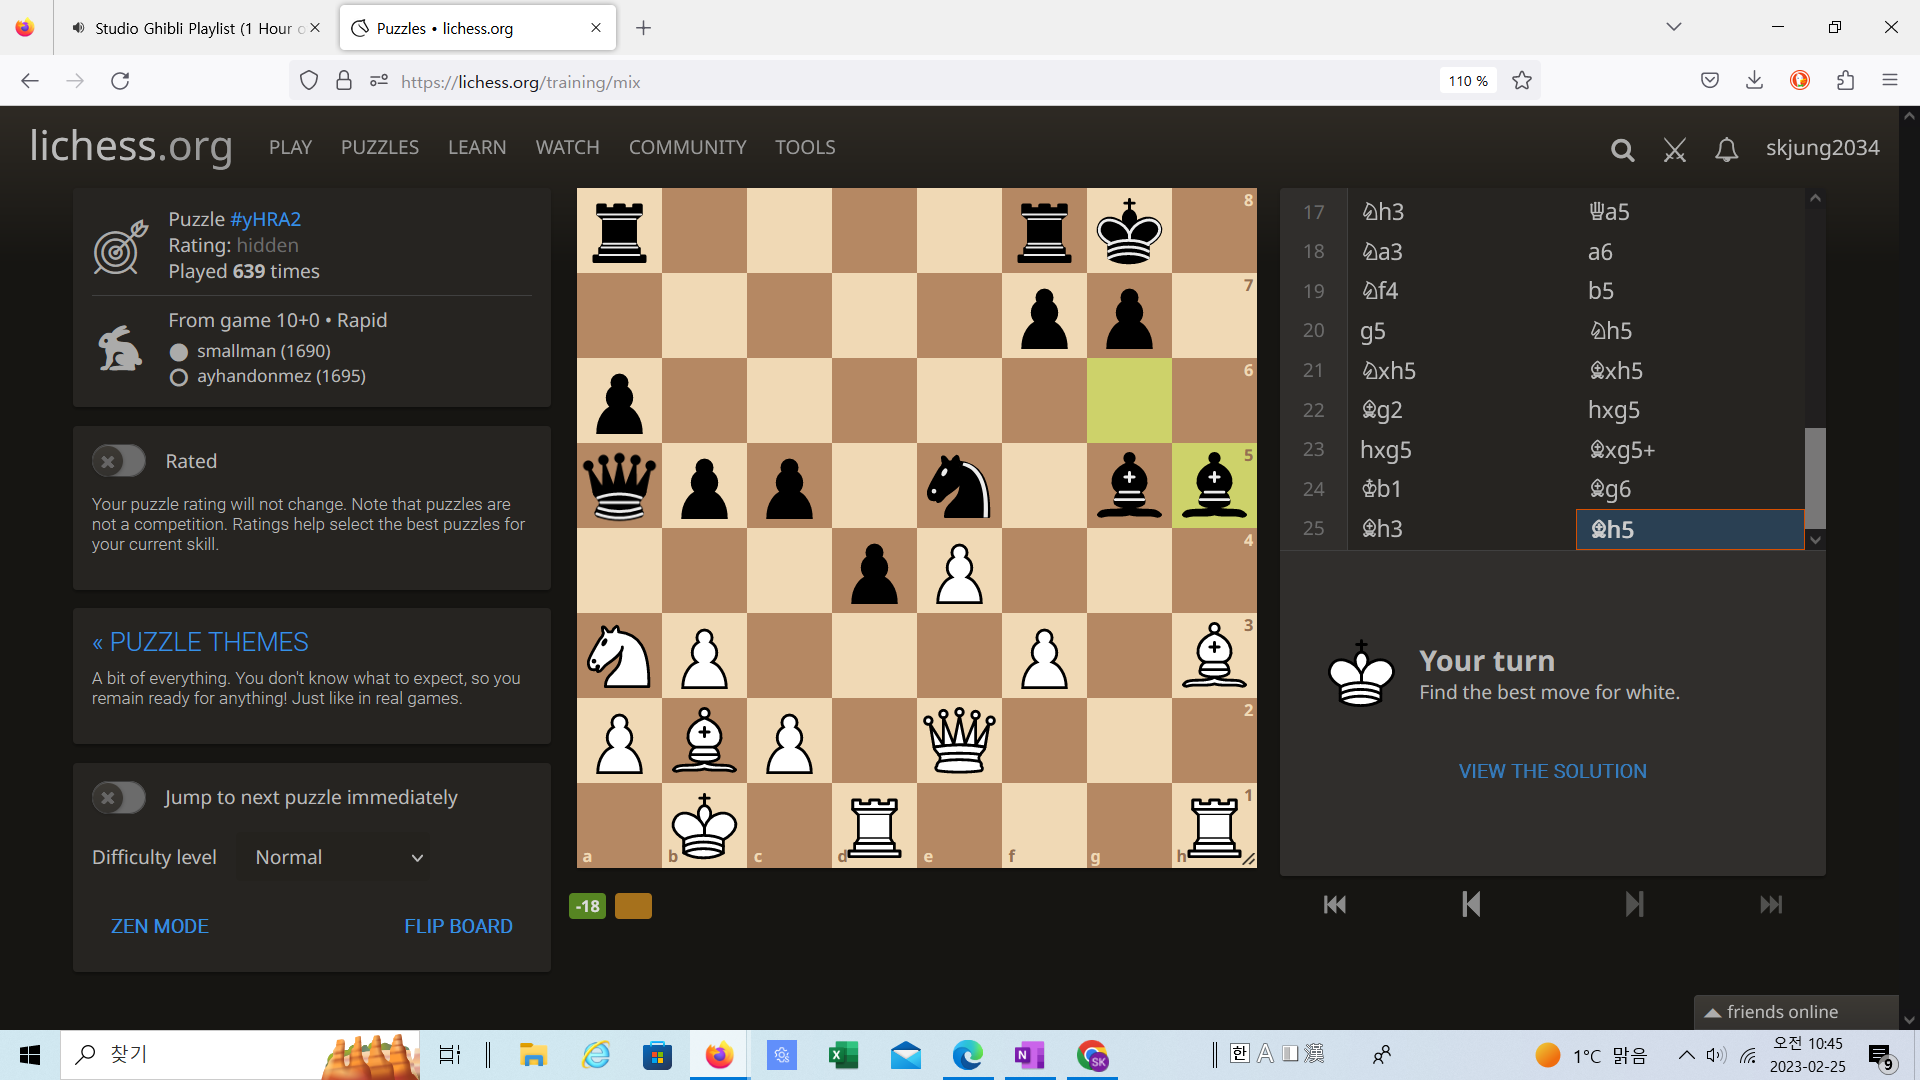
Task: Open the list all tabs chevron
Action: click(x=1673, y=27)
